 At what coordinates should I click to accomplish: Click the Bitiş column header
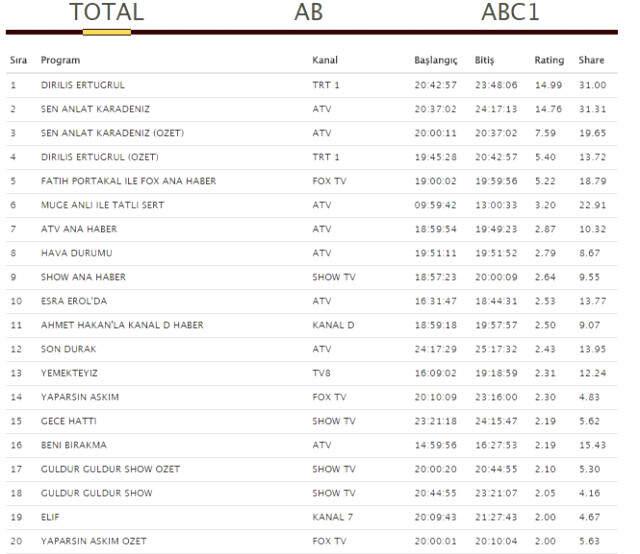point(484,60)
